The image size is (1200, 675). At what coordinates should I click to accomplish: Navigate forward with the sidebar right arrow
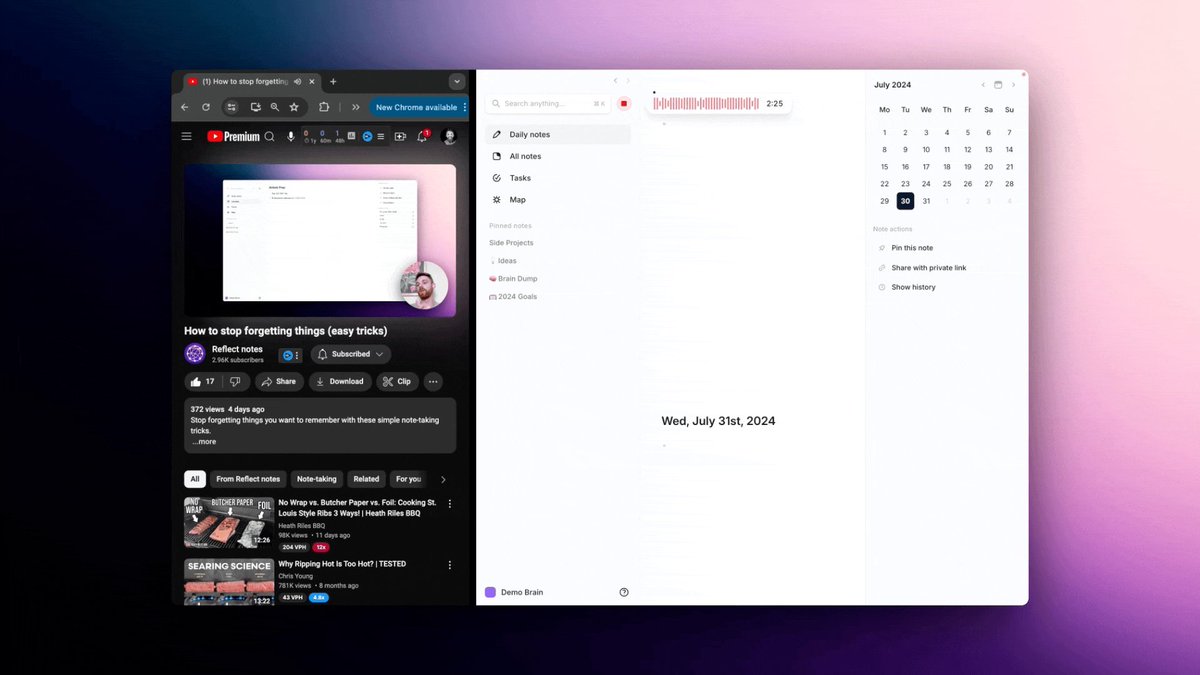(x=628, y=81)
